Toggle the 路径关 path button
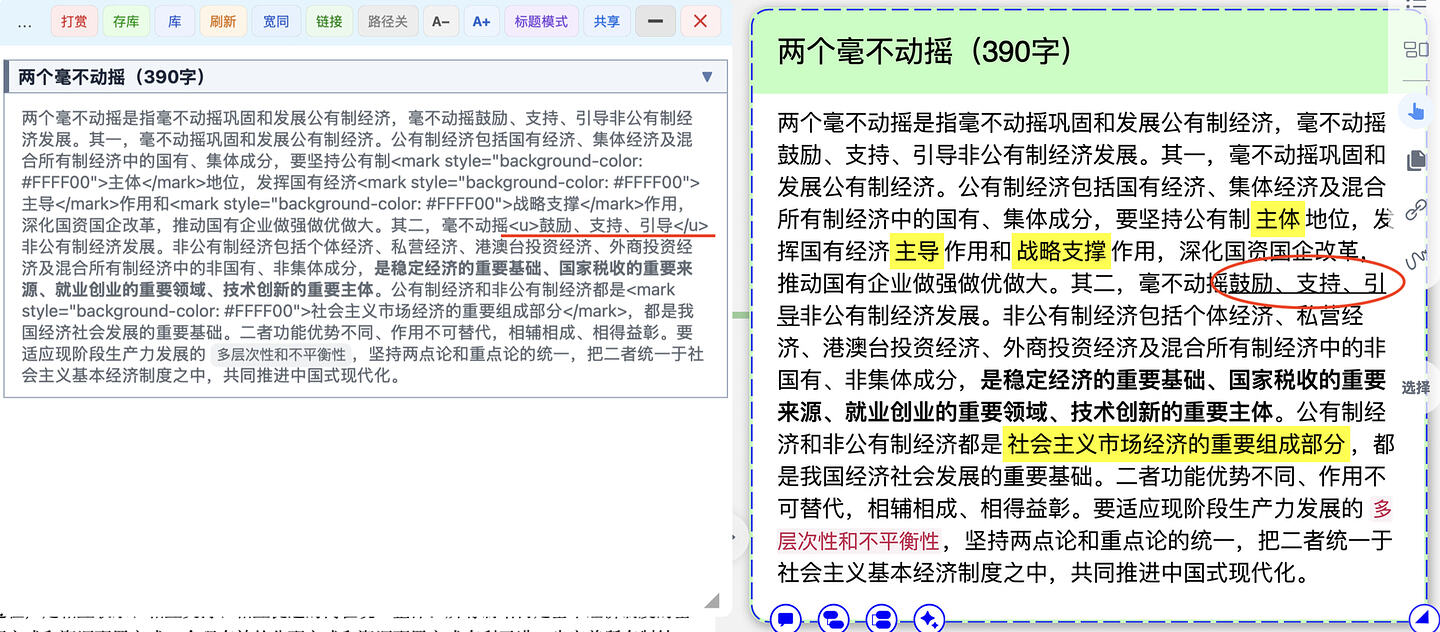 coord(388,21)
